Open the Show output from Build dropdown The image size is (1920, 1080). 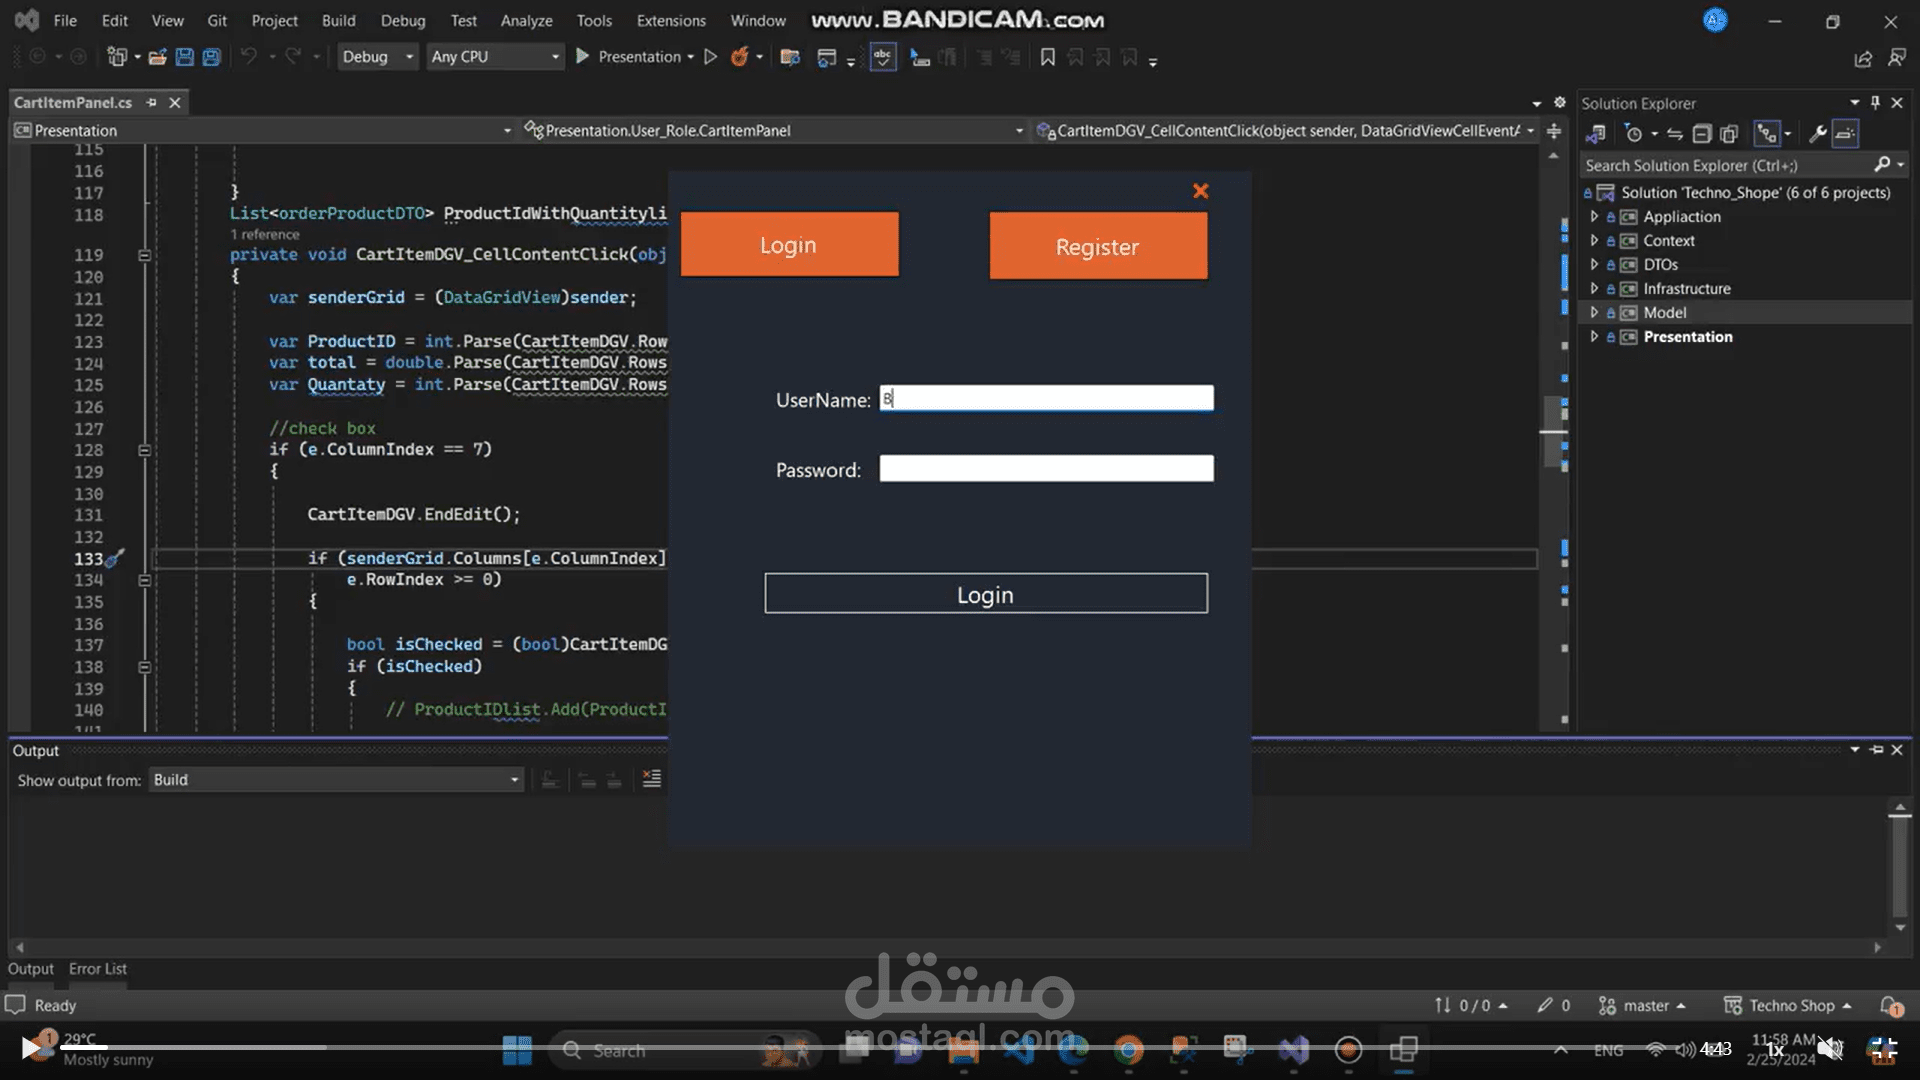point(335,780)
